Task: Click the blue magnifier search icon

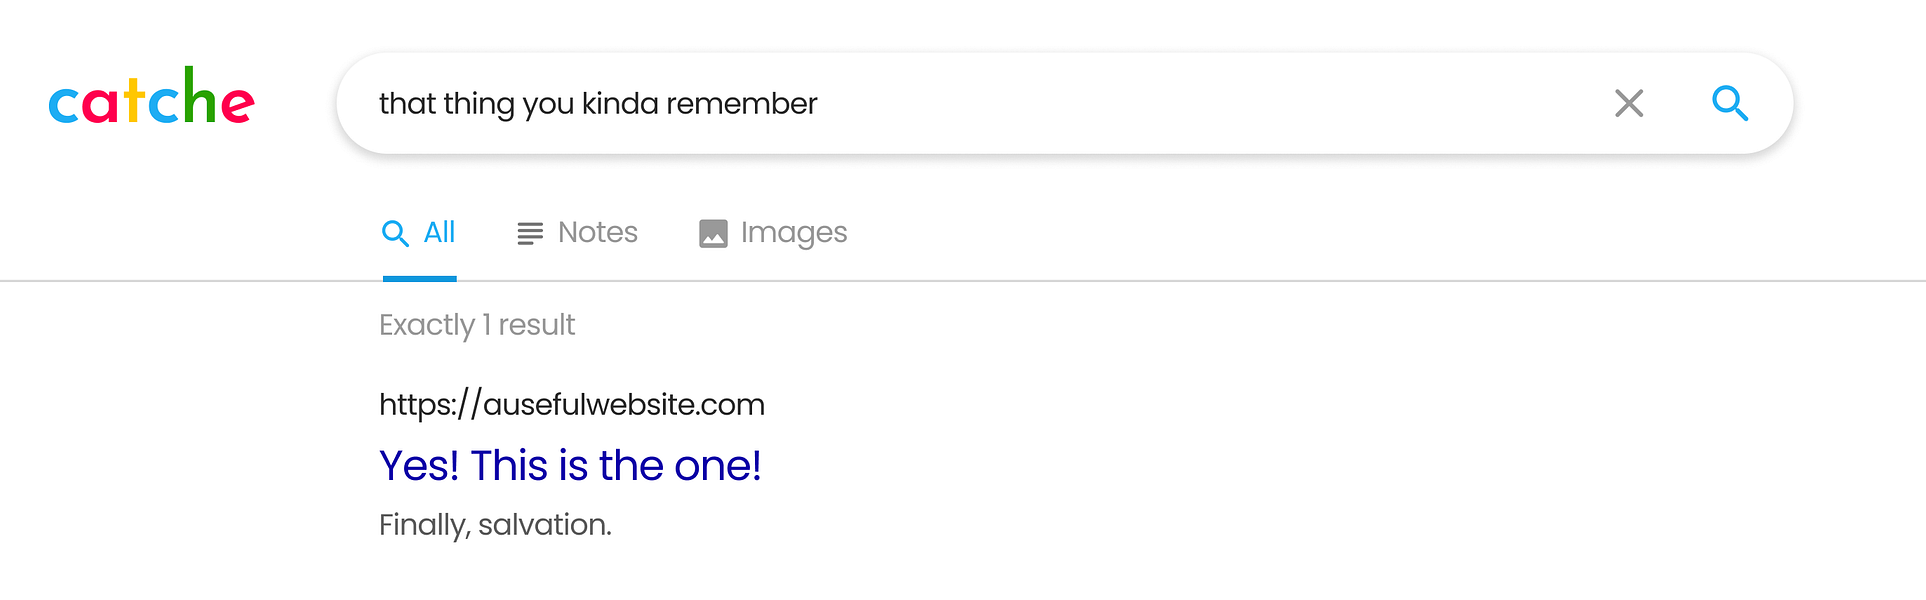Action: click(x=1729, y=103)
